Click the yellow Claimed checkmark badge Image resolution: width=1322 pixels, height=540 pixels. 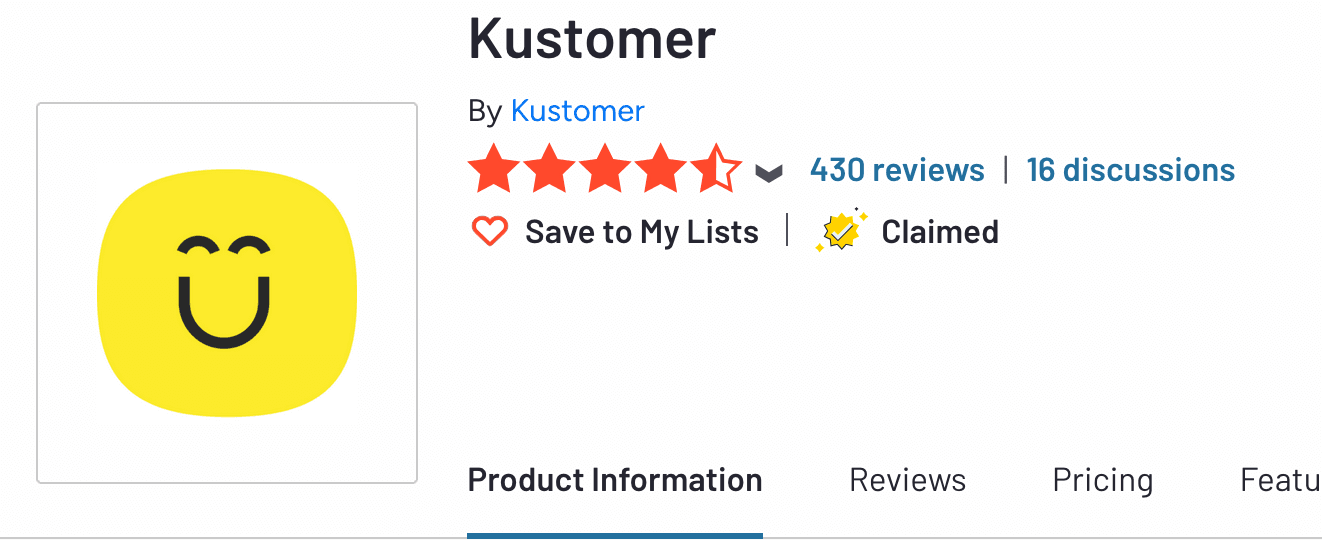pyautogui.click(x=840, y=232)
